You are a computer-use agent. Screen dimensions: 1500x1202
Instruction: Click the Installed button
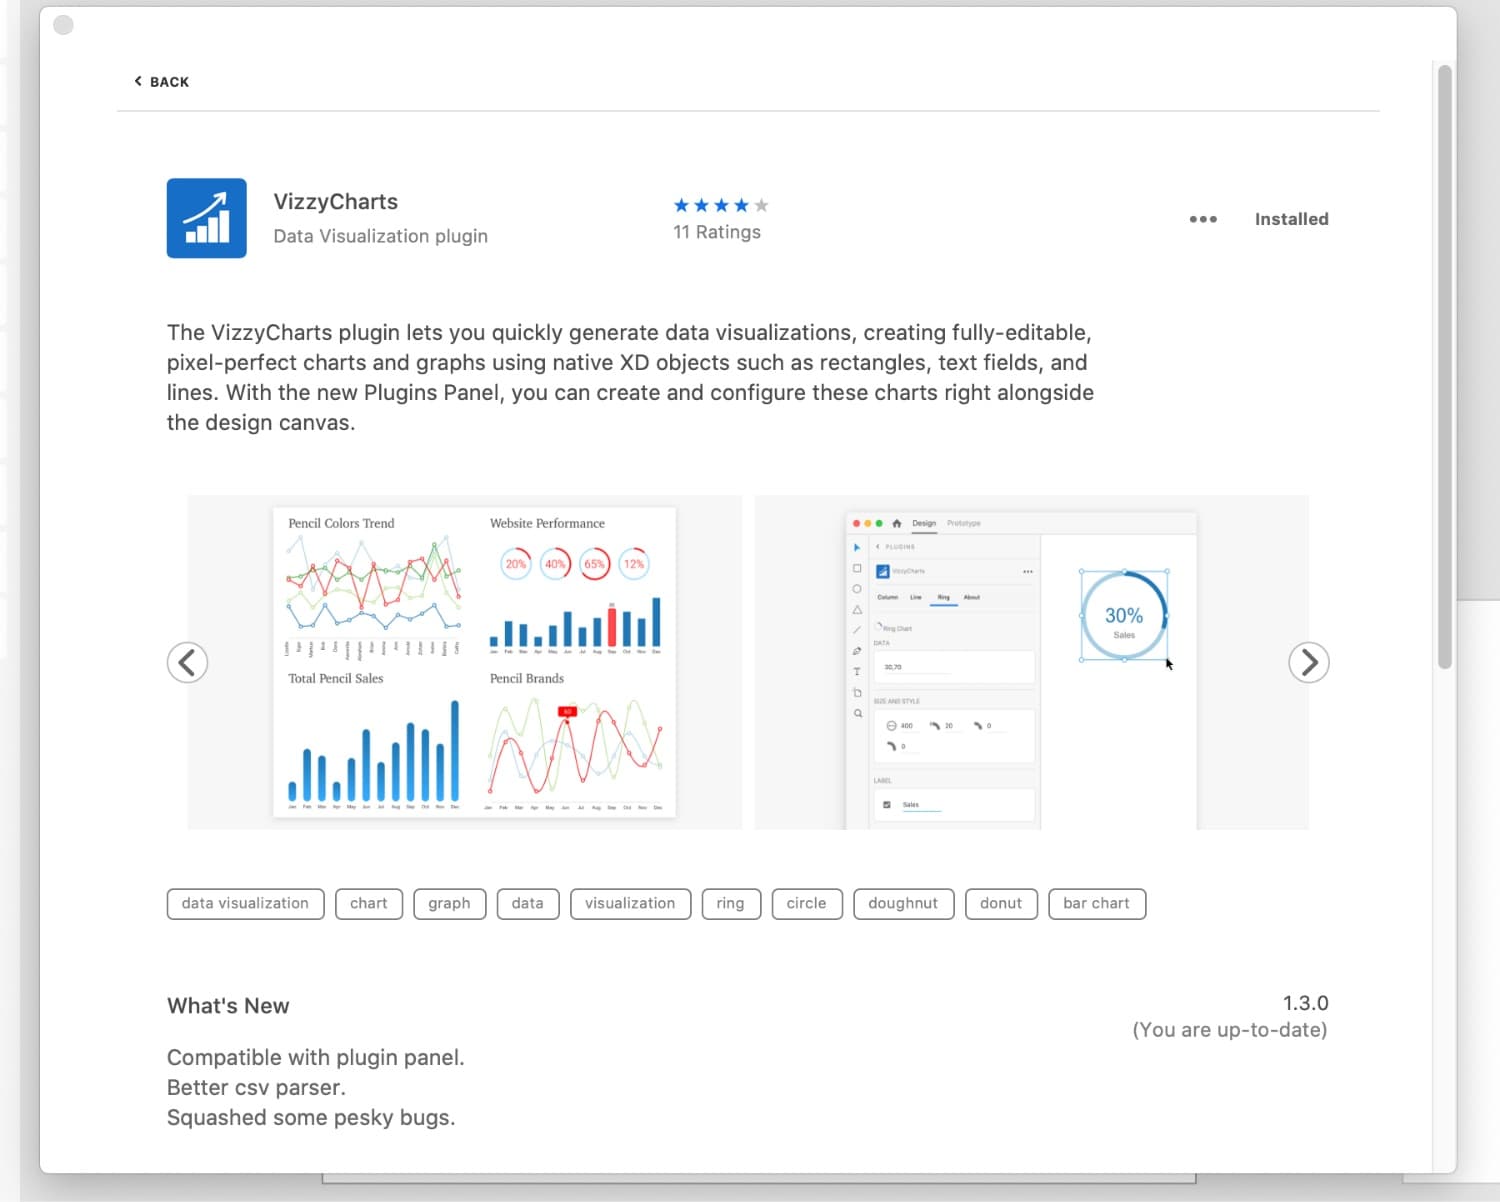tap(1291, 219)
